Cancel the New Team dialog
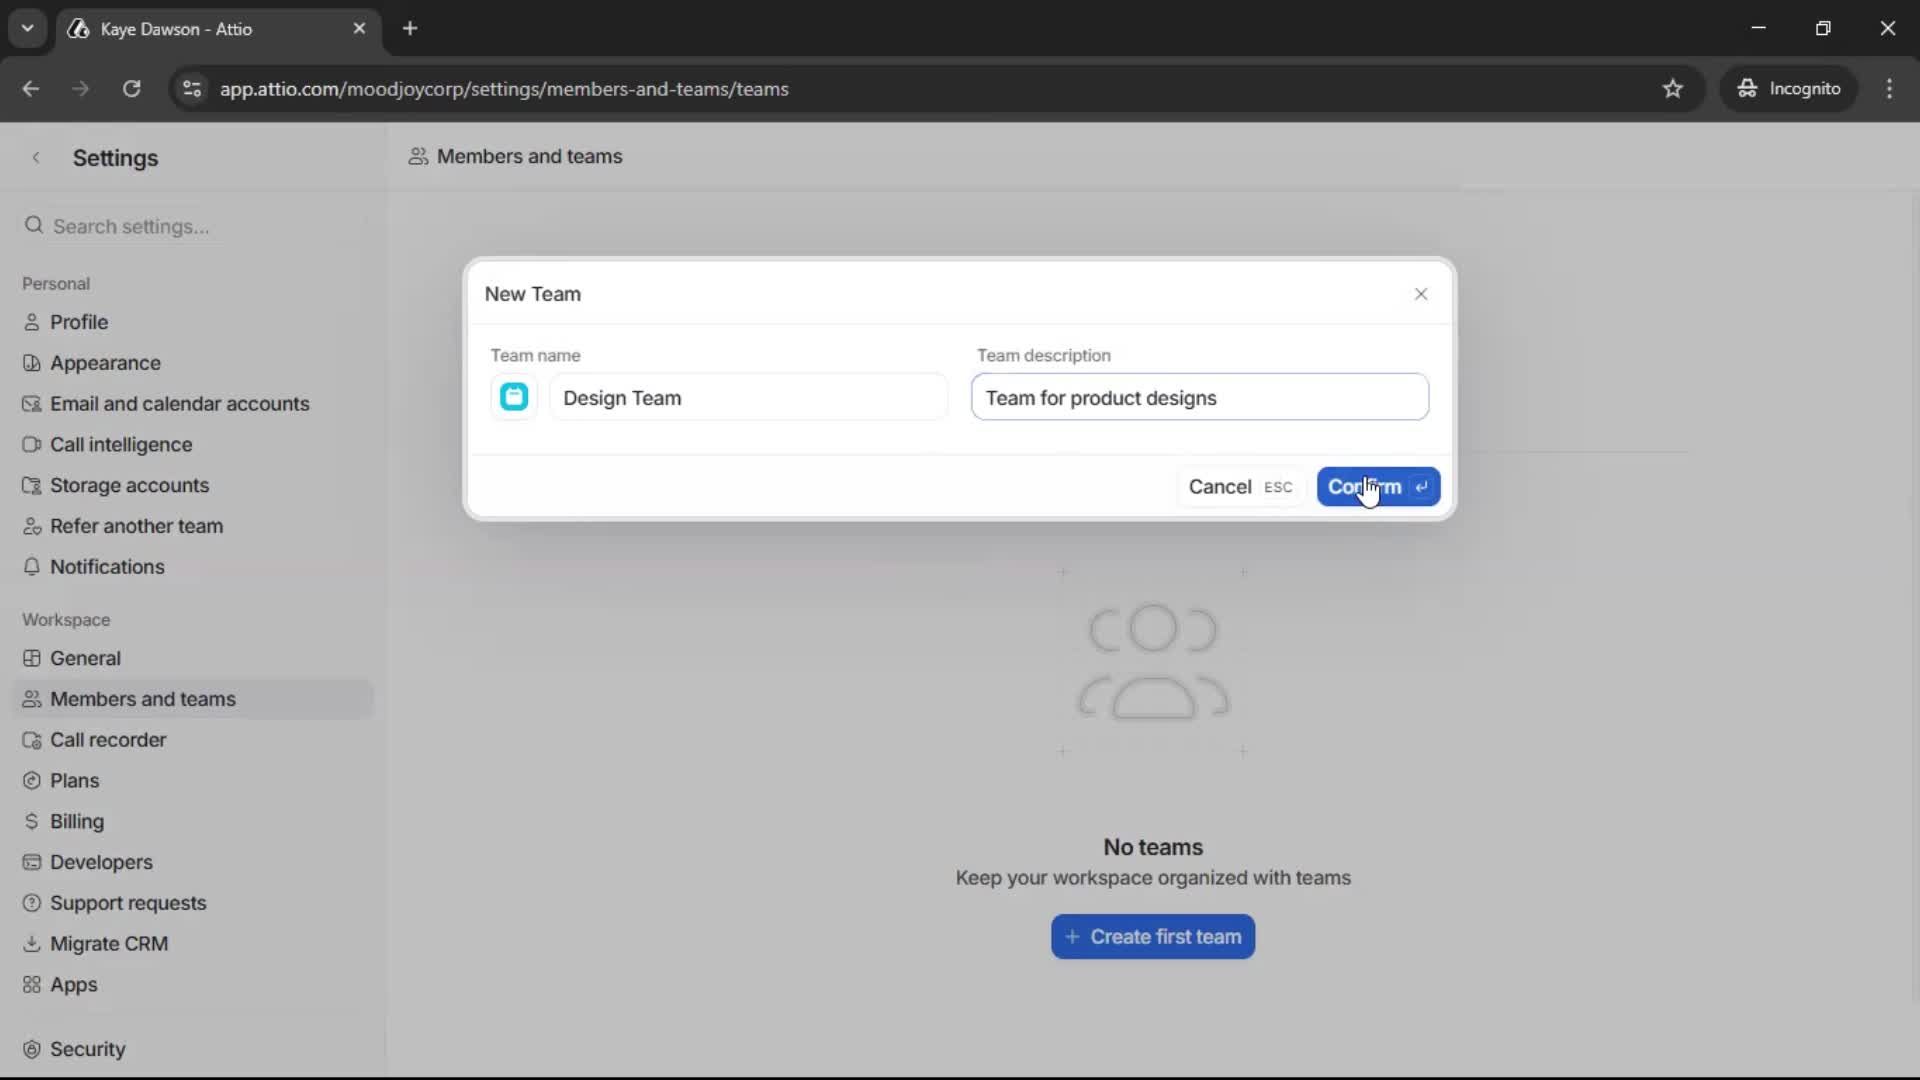 point(1219,487)
